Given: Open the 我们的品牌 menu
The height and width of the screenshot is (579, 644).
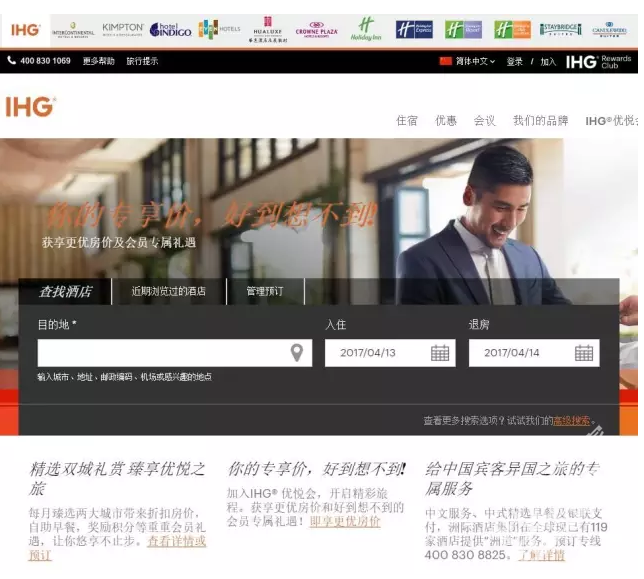Looking at the screenshot, I should (540, 120).
